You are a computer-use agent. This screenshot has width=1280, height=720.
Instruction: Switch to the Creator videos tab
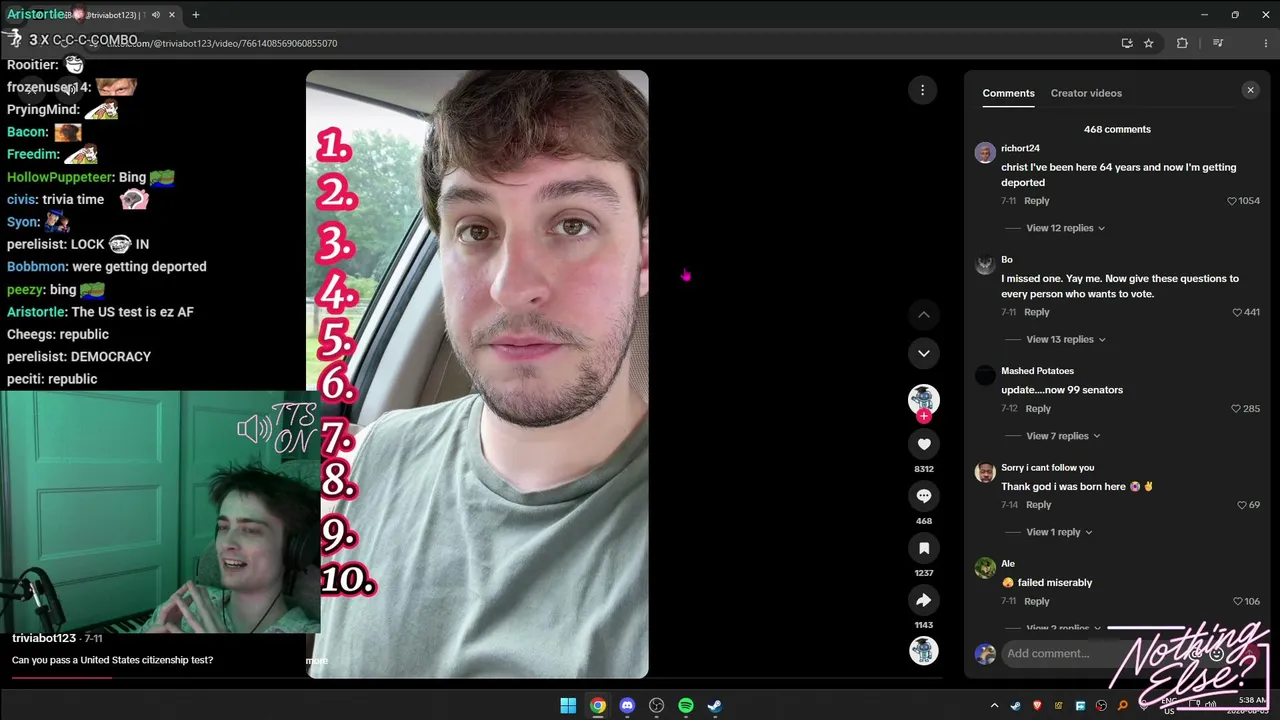(x=1086, y=93)
